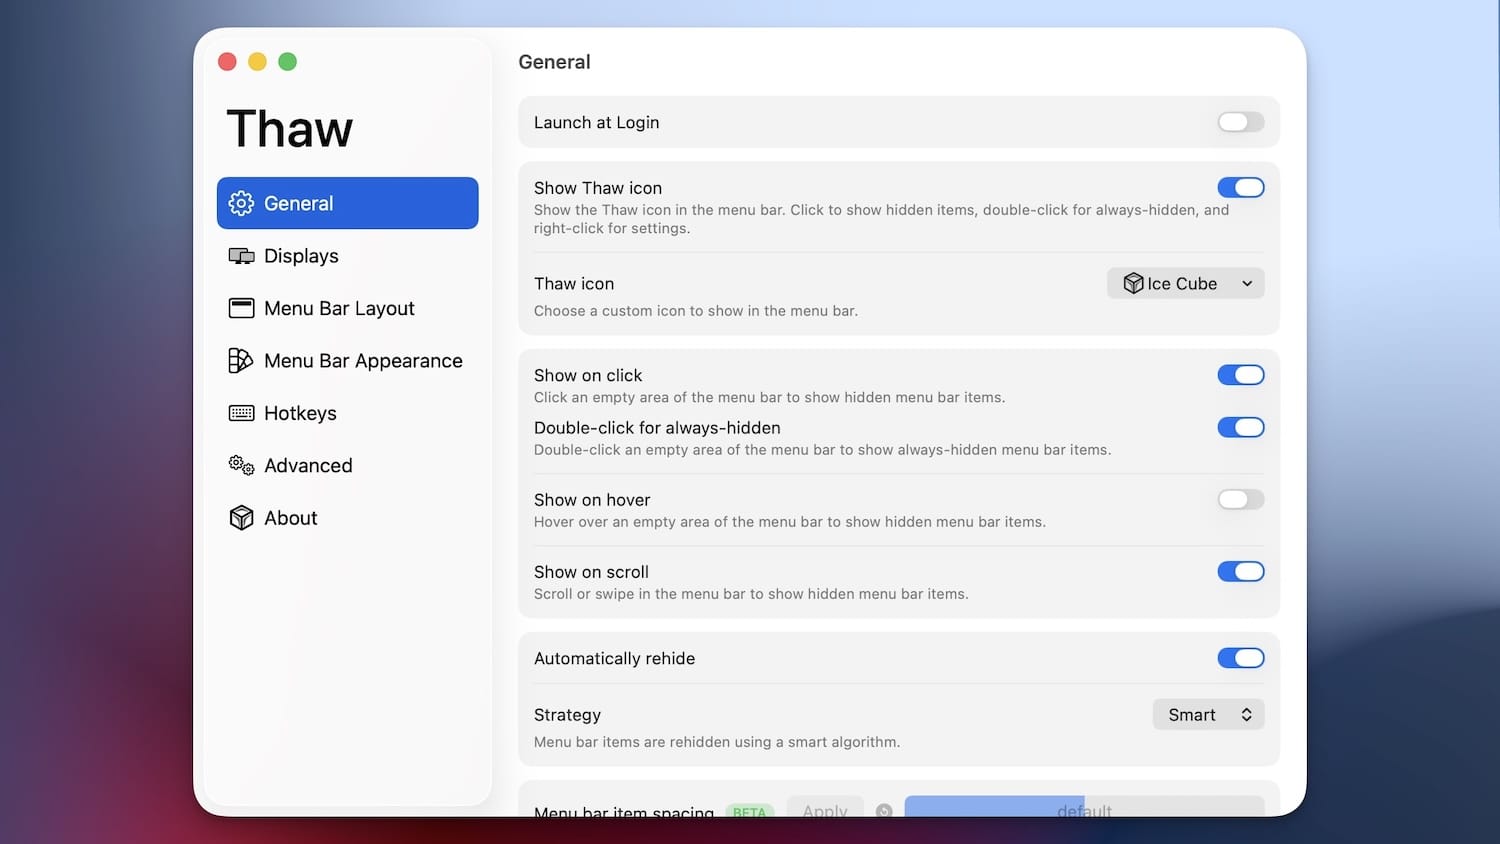Open the Displays settings section

[x=347, y=256]
